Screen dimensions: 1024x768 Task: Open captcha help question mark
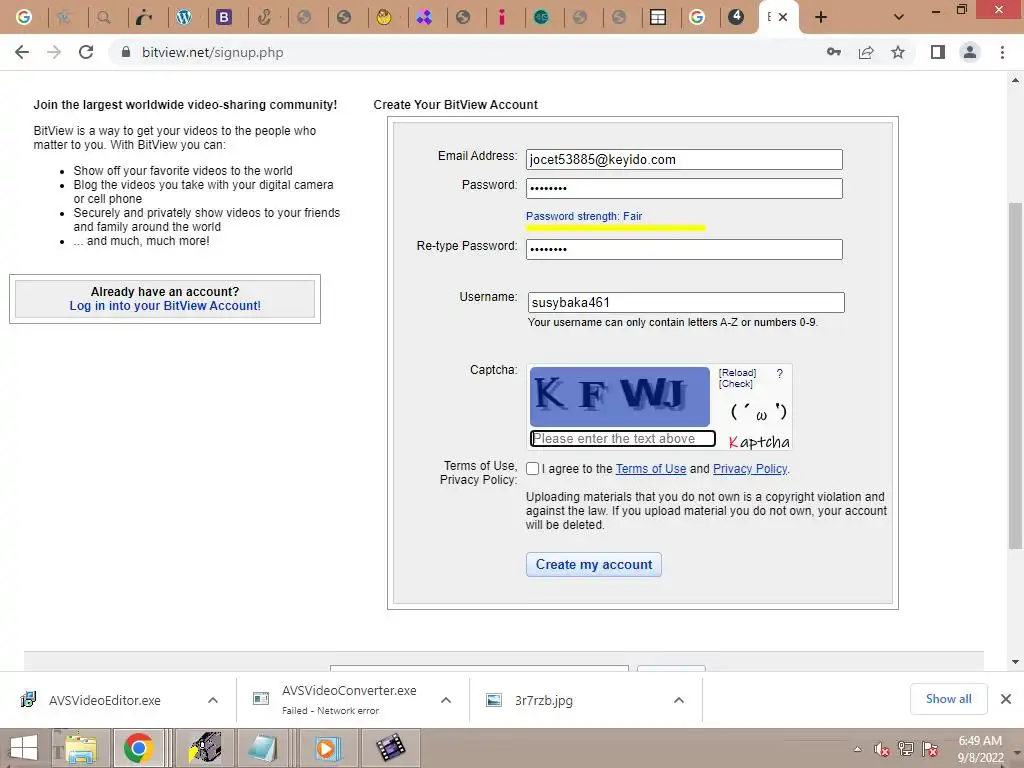pos(779,374)
